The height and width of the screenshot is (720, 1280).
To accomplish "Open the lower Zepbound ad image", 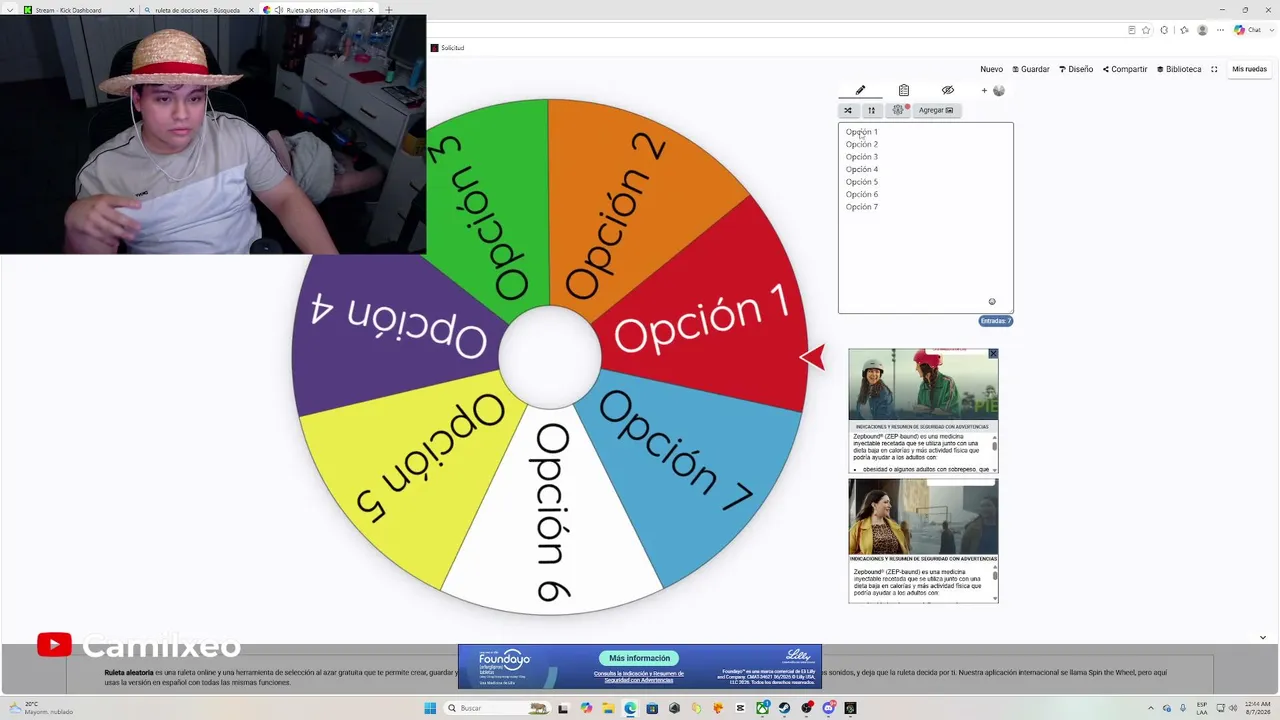I will tap(923, 516).
